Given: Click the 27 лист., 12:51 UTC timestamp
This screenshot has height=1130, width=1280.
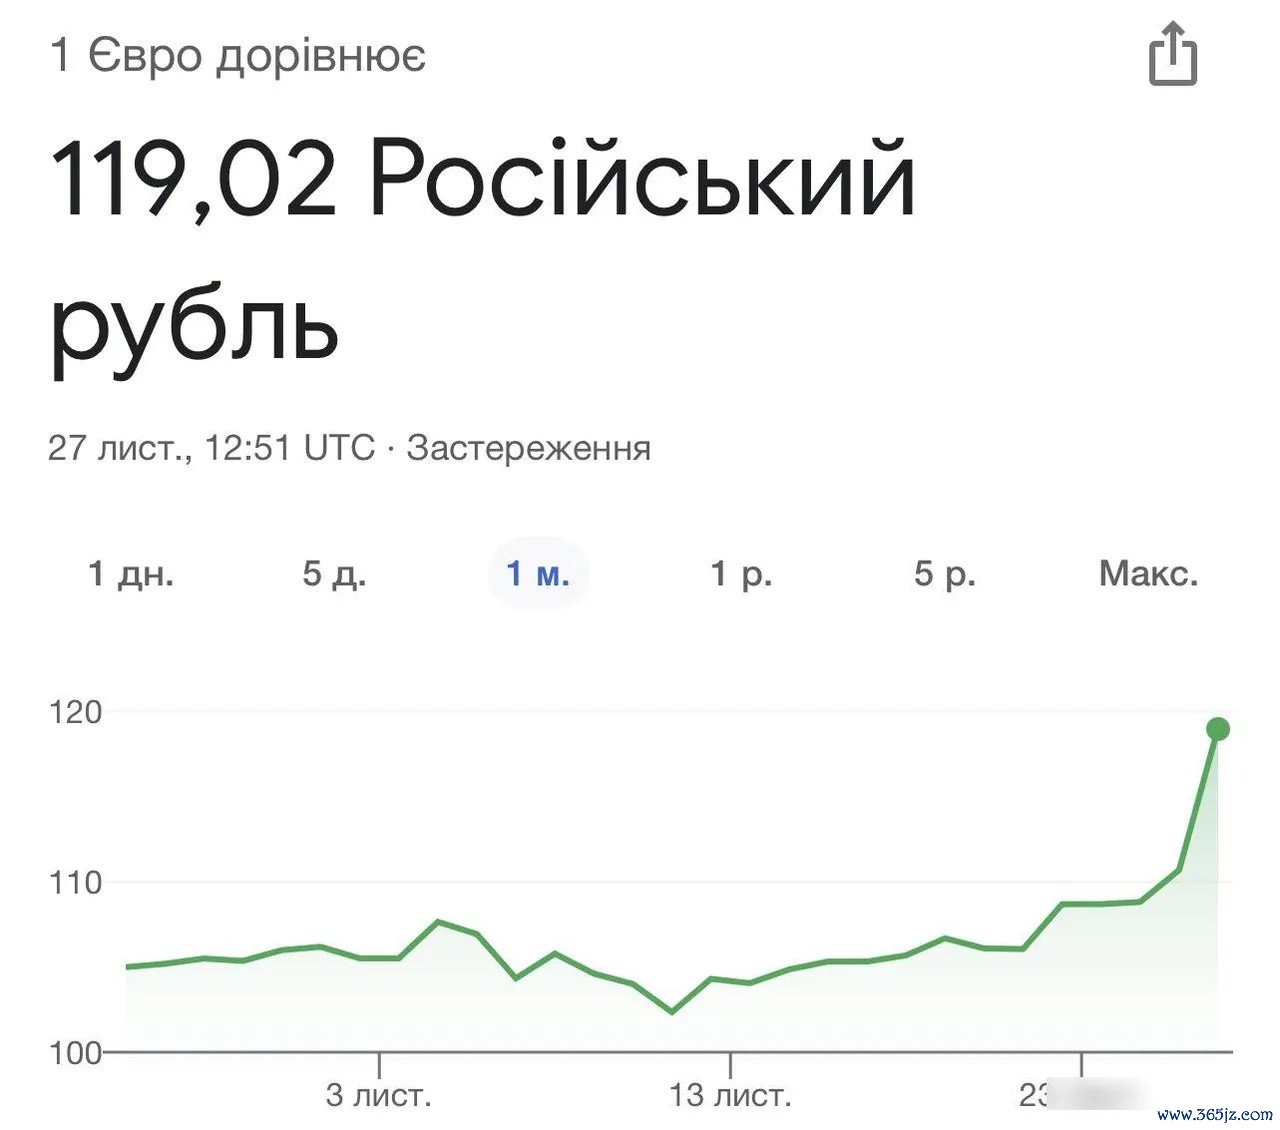Looking at the screenshot, I should (x=211, y=447).
